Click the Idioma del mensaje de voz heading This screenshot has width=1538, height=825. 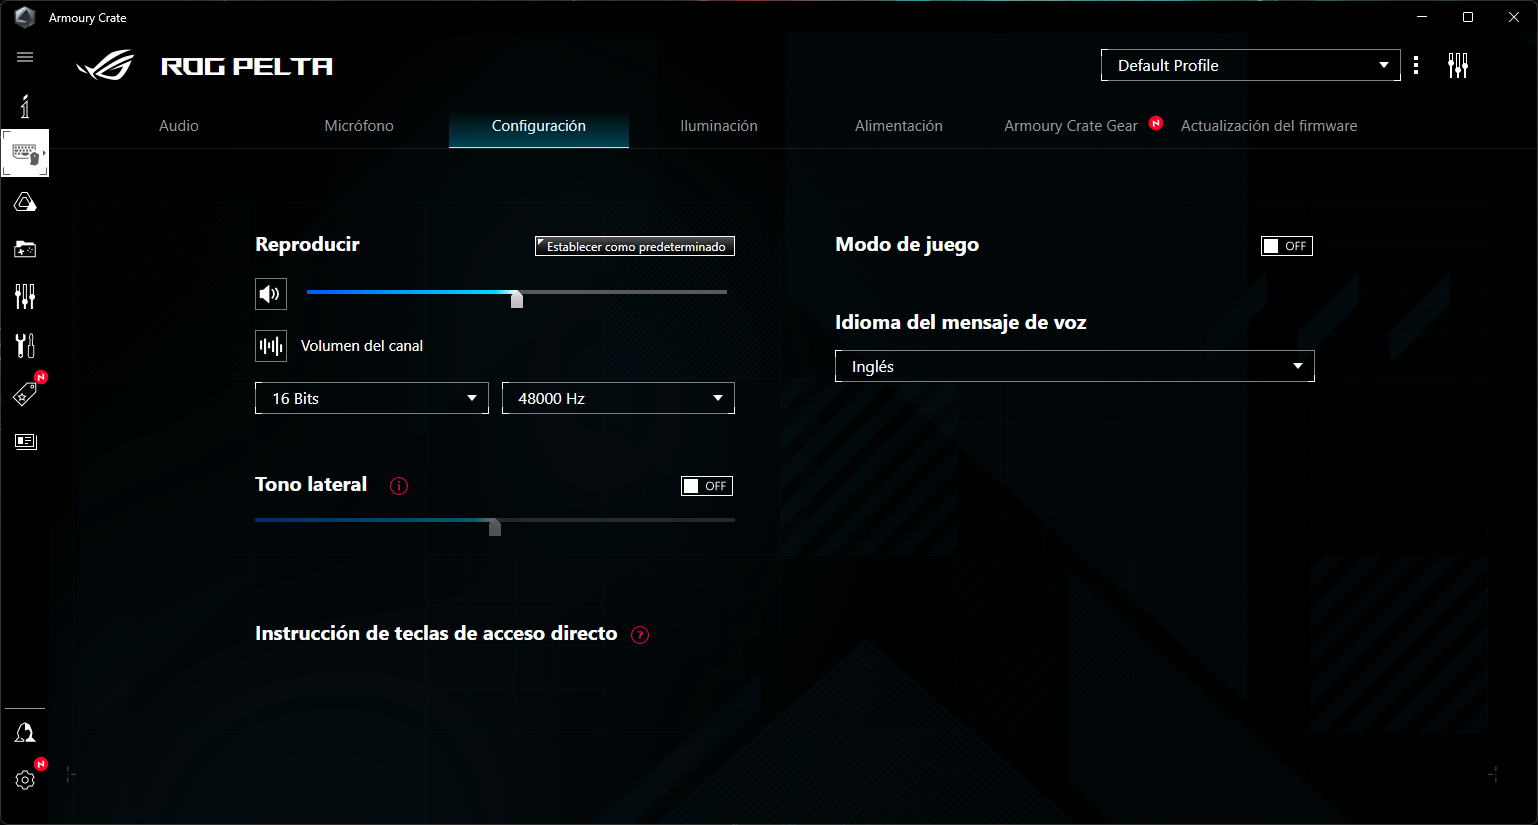(960, 323)
